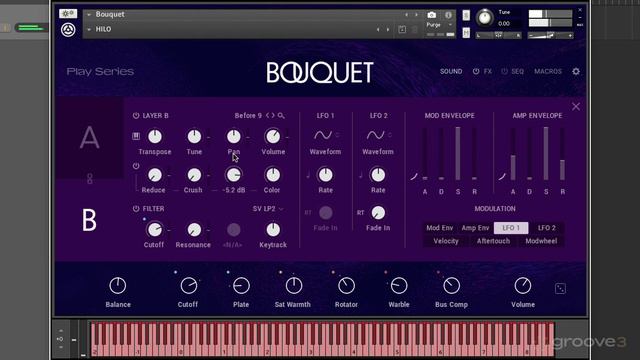Screen dimensions: 640x360
Task: Click the save preset icon next to HILO
Action: pos(402,29)
